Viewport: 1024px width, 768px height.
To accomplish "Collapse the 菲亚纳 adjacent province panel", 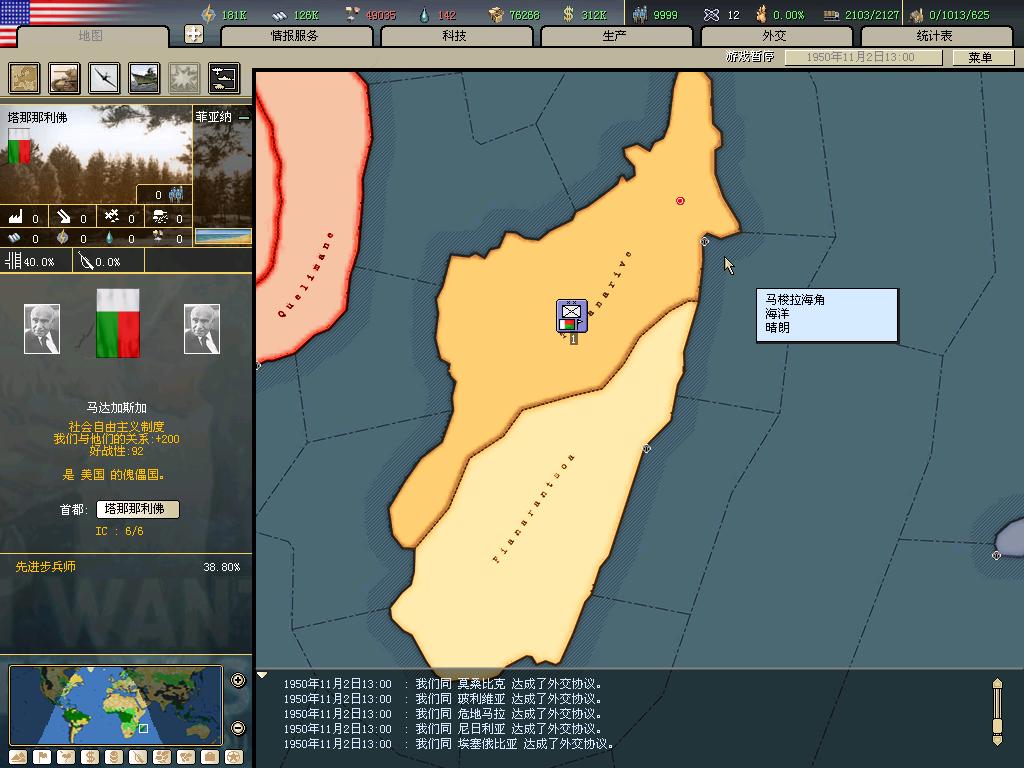I will coord(244,117).
